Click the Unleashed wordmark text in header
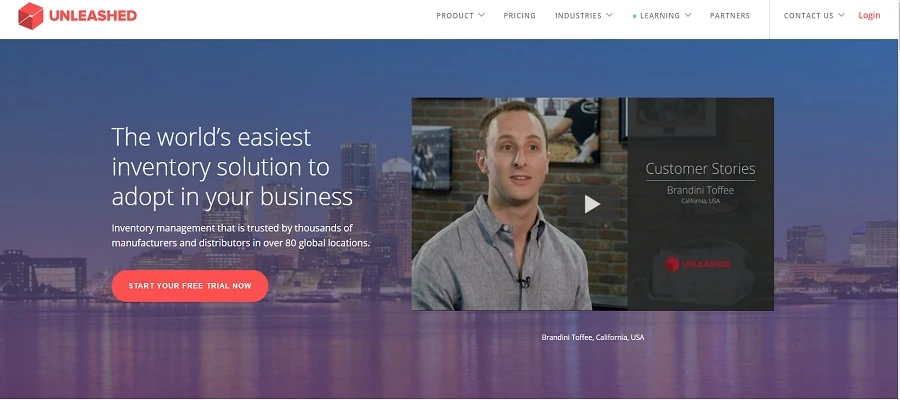 (x=93, y=16)
